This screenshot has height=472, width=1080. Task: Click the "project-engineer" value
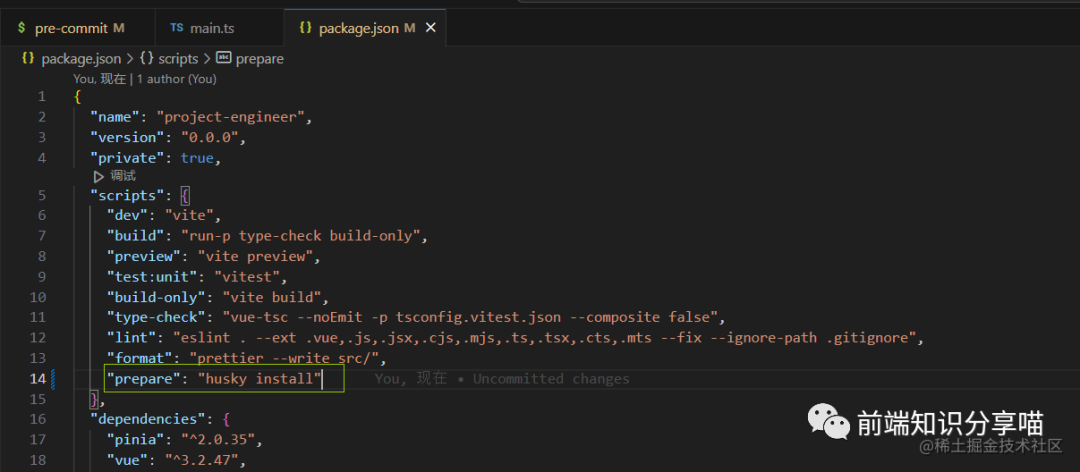[230, 116]
